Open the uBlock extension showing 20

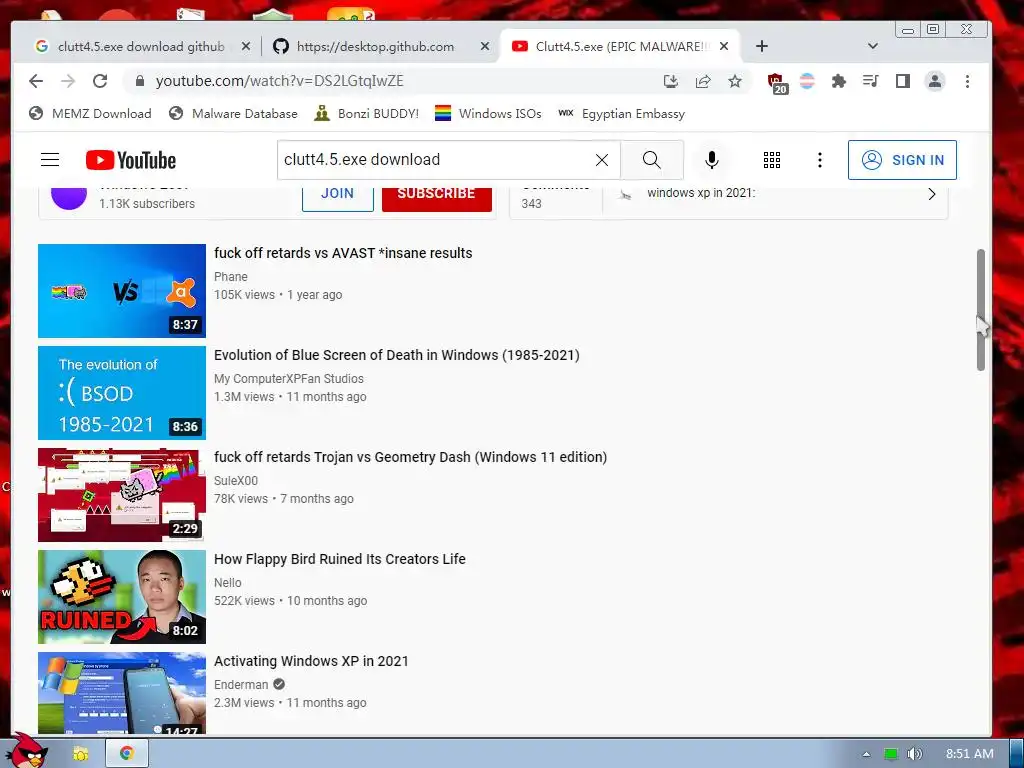[776, 83]
